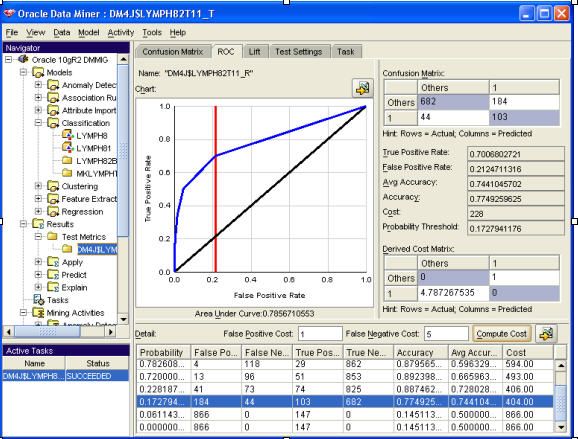This screenshot has height=439, width=578.
Task: Open the Model menu
Action: [88, 32]
